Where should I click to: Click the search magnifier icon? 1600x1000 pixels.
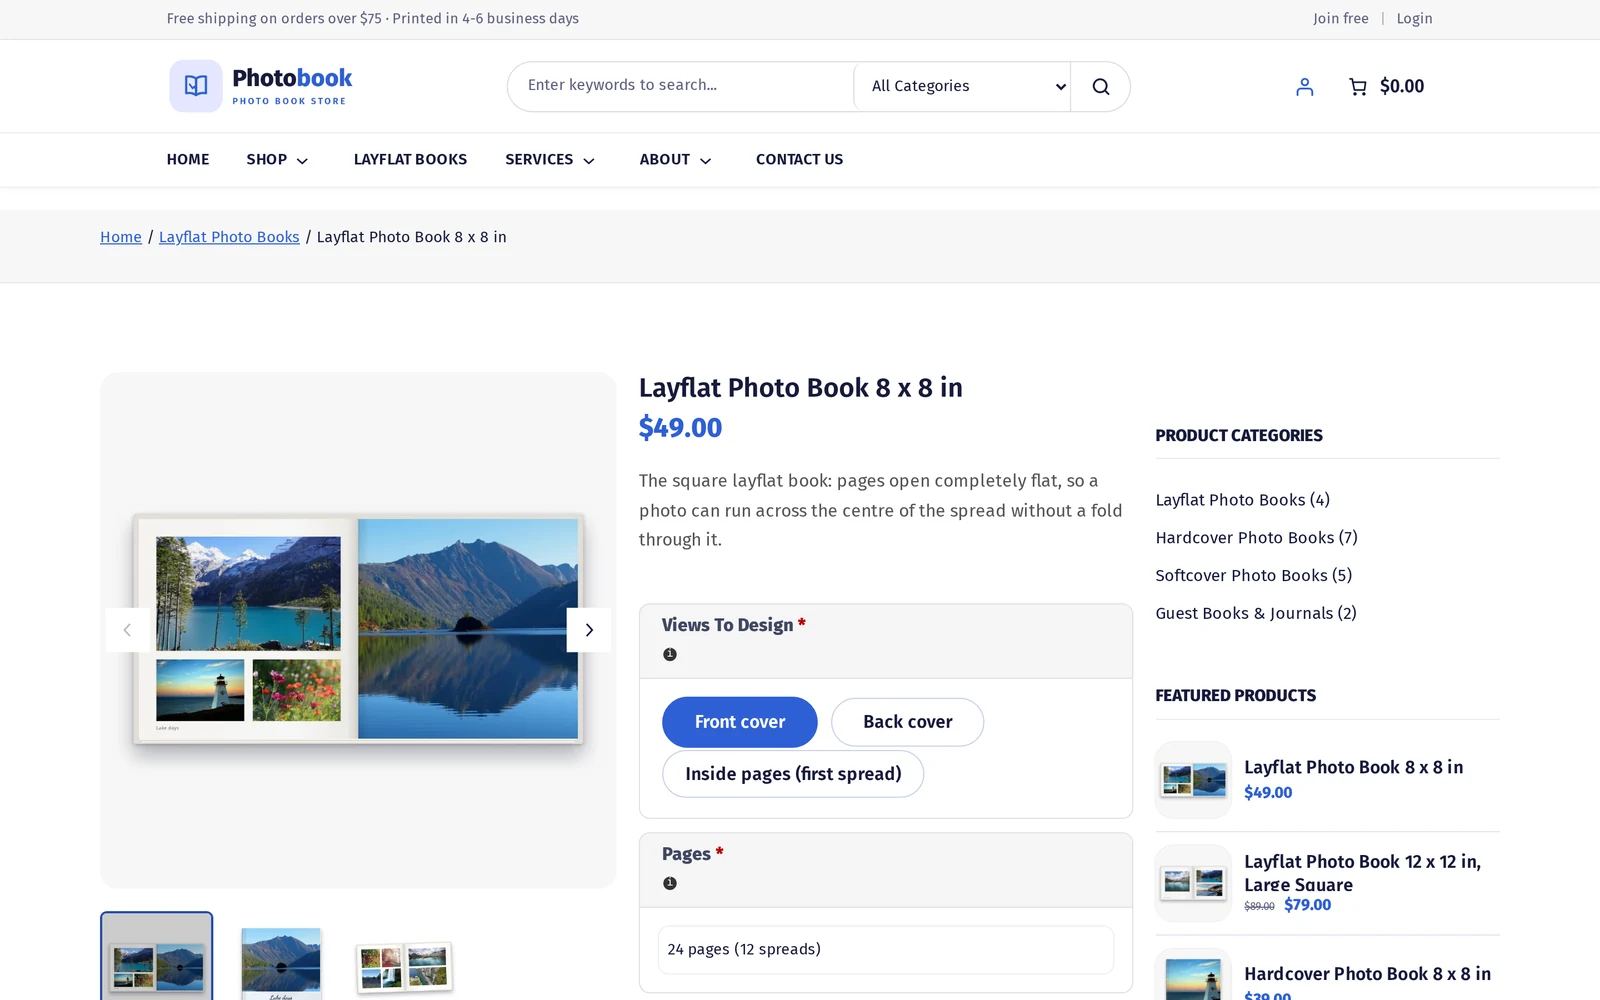click(x=1101, y=87)
